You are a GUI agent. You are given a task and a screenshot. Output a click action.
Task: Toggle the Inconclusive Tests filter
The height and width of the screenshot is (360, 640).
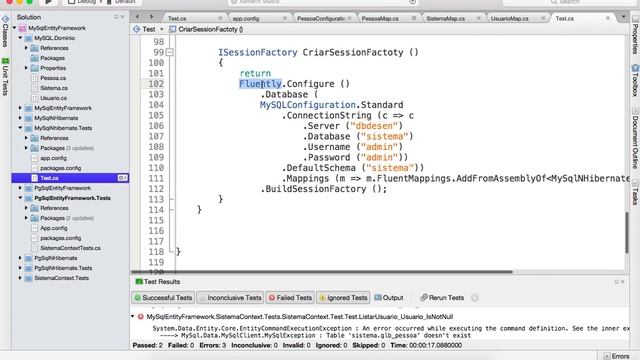pyautogui.click(x=230, y=298)
